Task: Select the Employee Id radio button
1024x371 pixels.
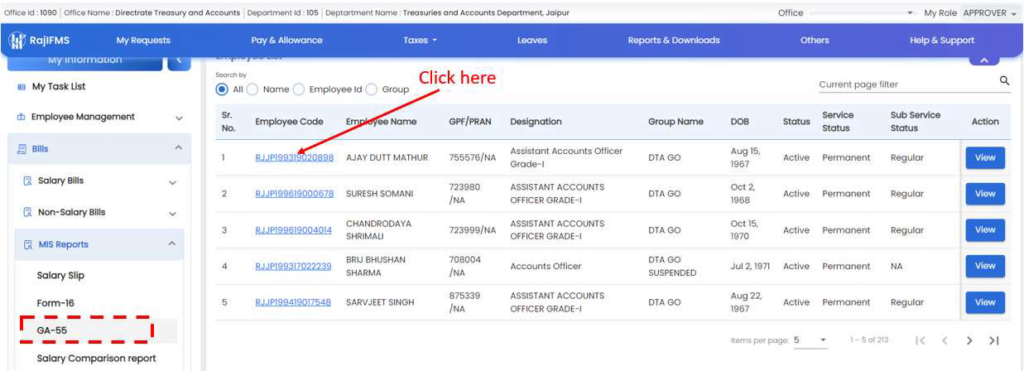Action: coord(298,89)
